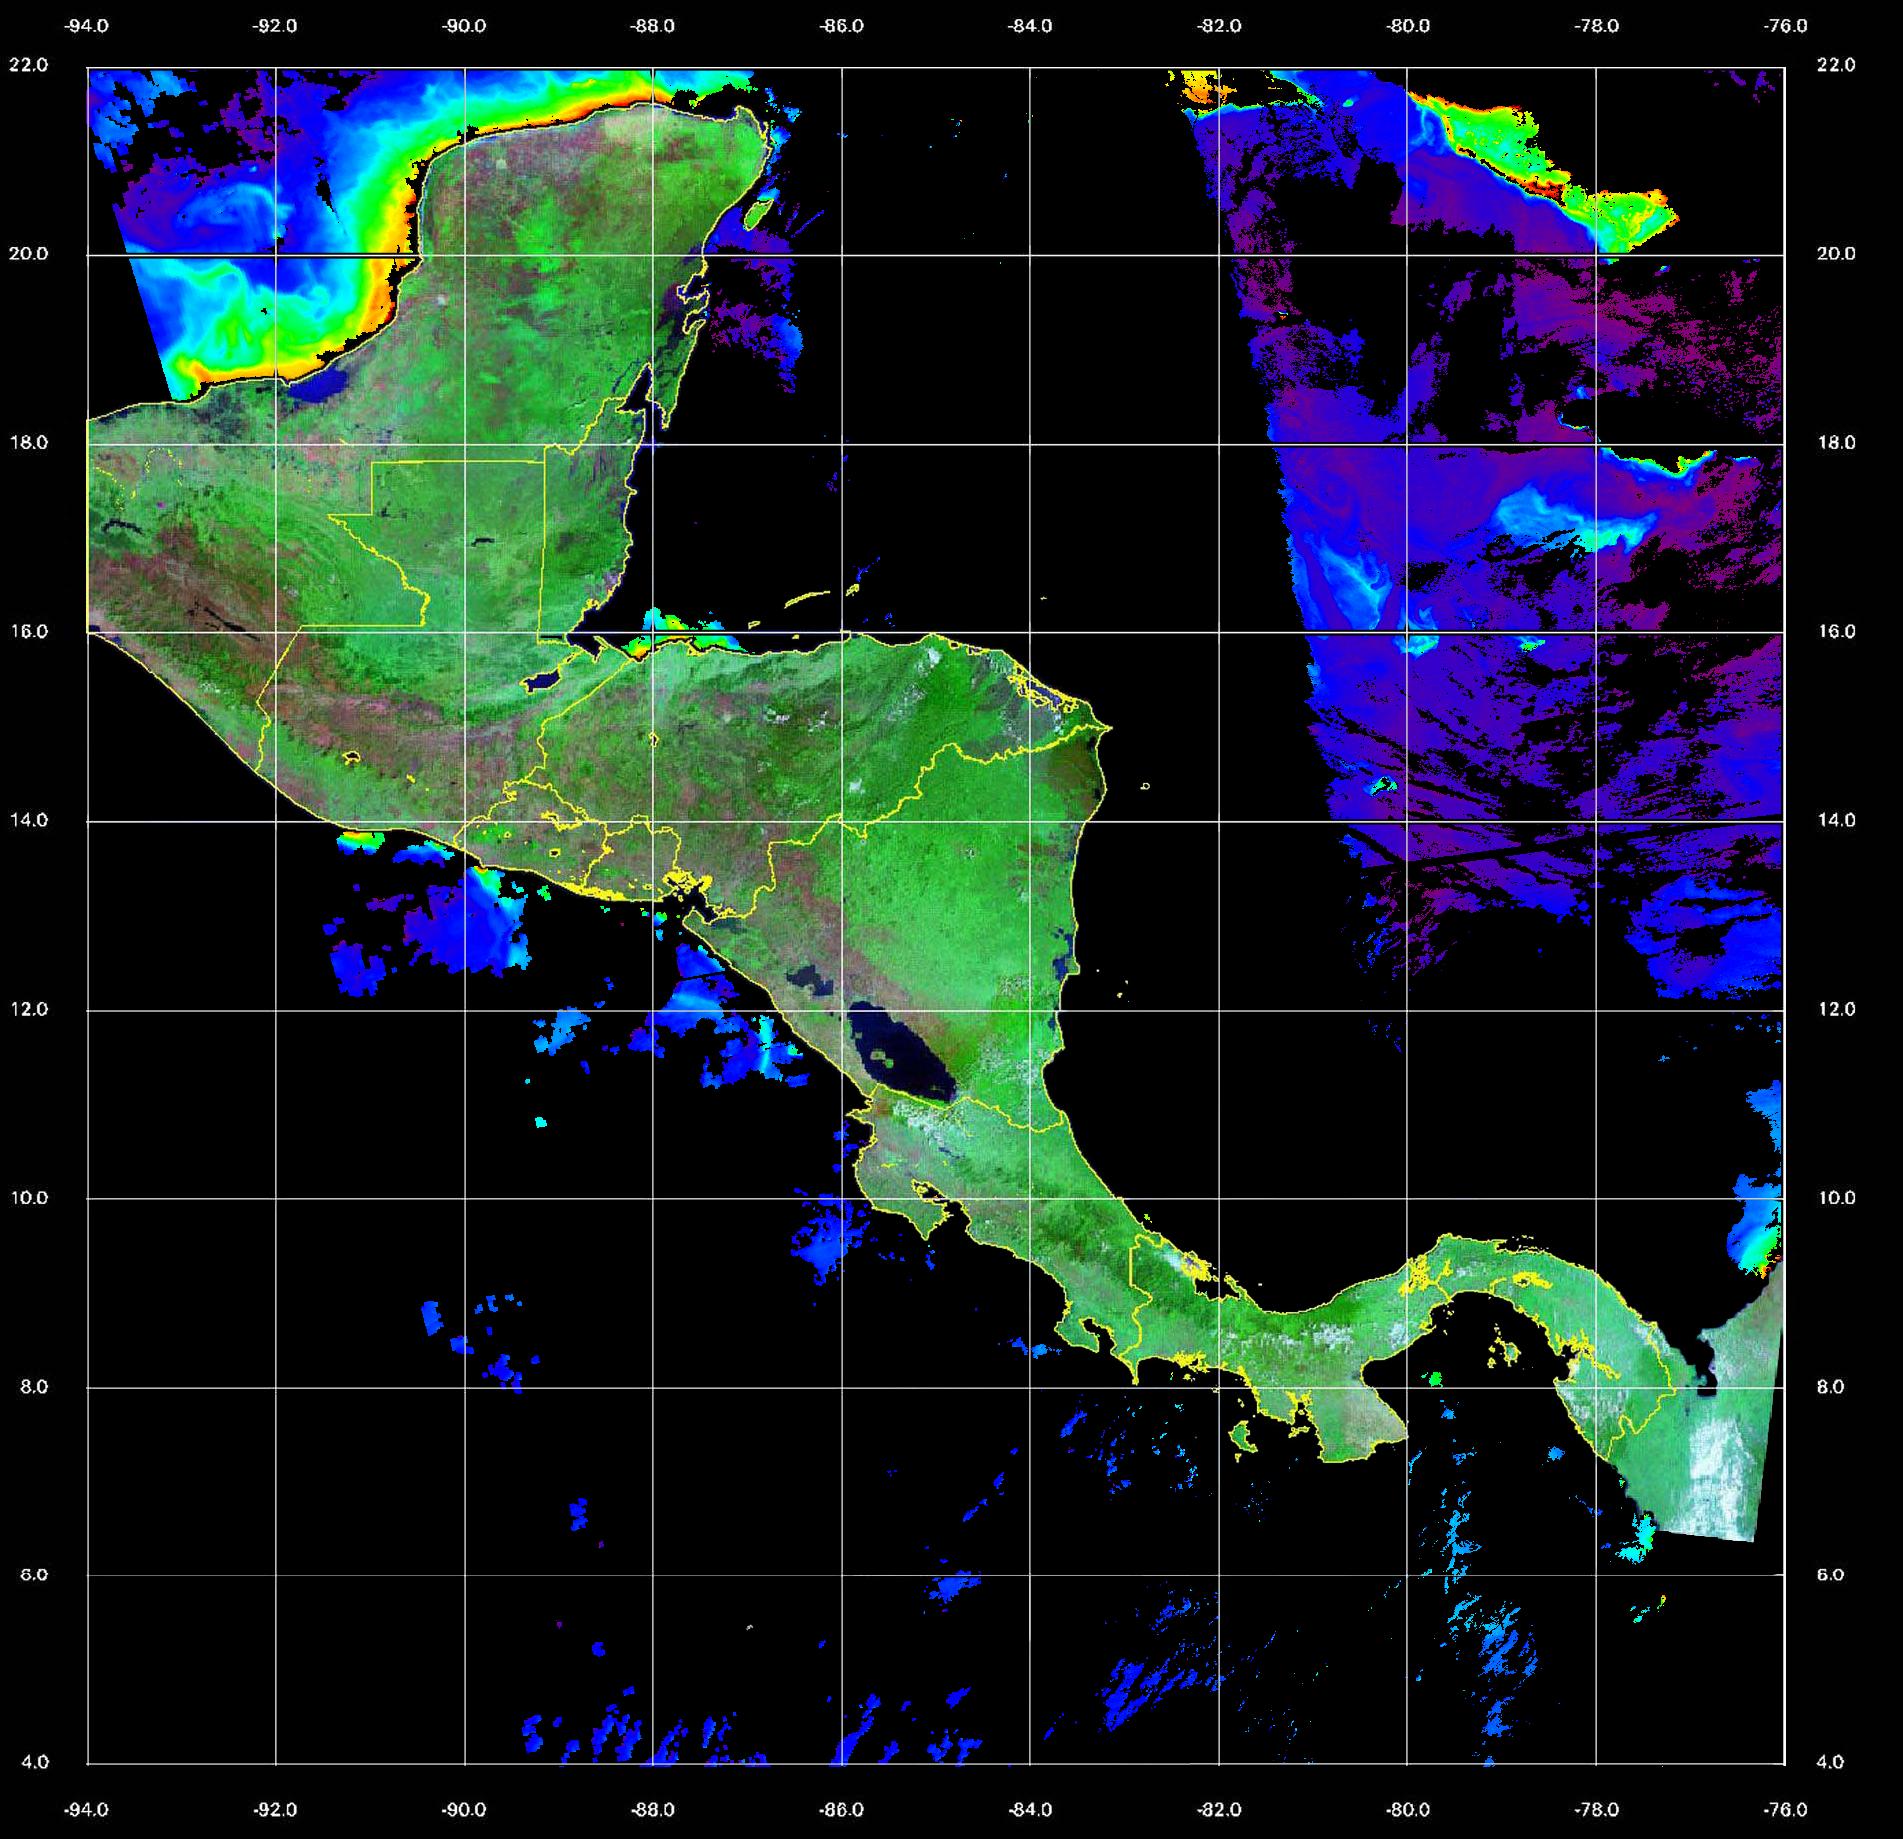Click the -94.0 longitude label on bottom axis

pos(87,1809)
